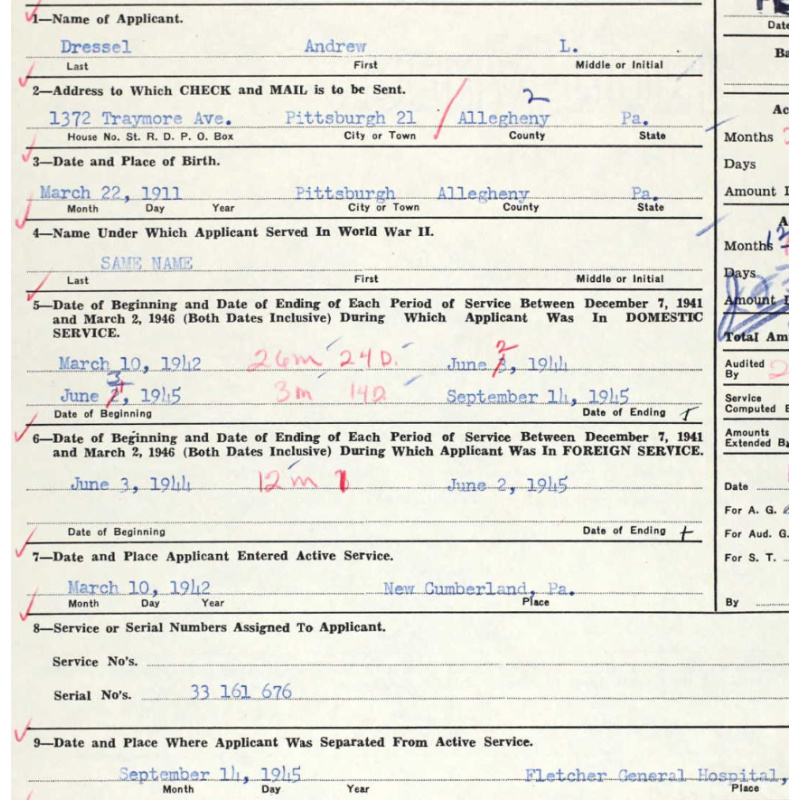
Task: Click the "Serial No's." label
Action: click(x=92, y=696)
